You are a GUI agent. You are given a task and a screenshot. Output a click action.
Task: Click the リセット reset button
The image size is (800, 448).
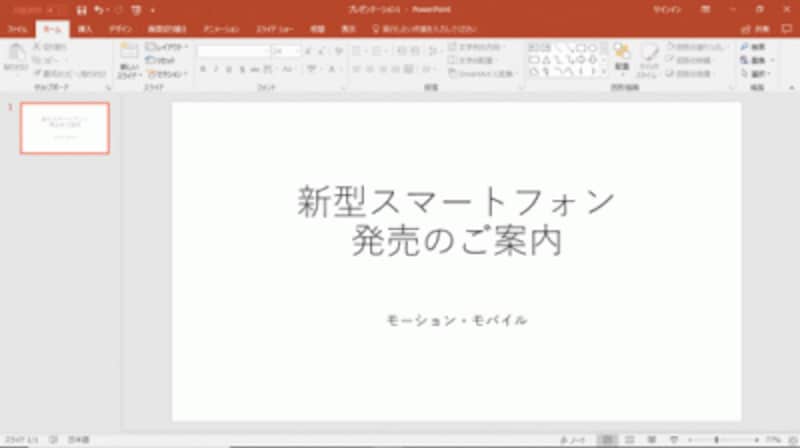tap(160, 60)
